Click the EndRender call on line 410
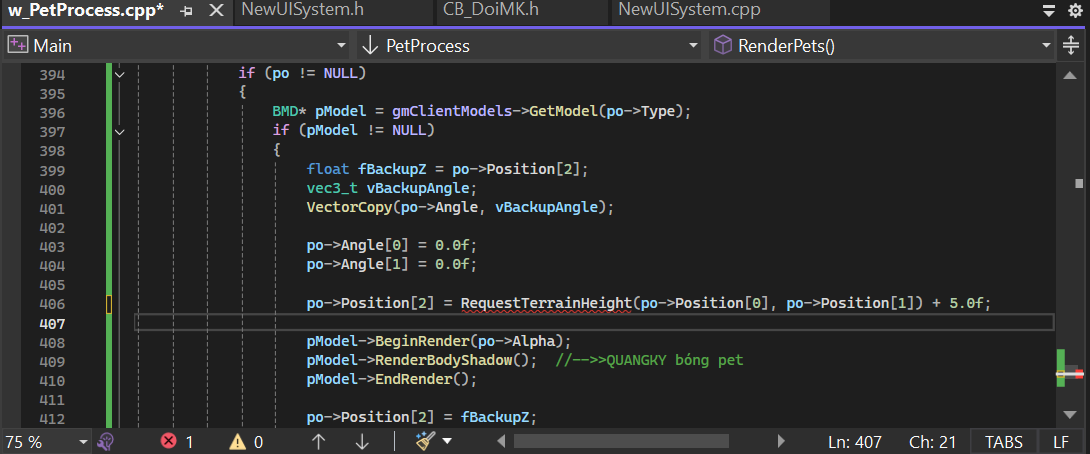Image resolution: width=1090 pixels, height=454 pixels. (x=413, y=380)
